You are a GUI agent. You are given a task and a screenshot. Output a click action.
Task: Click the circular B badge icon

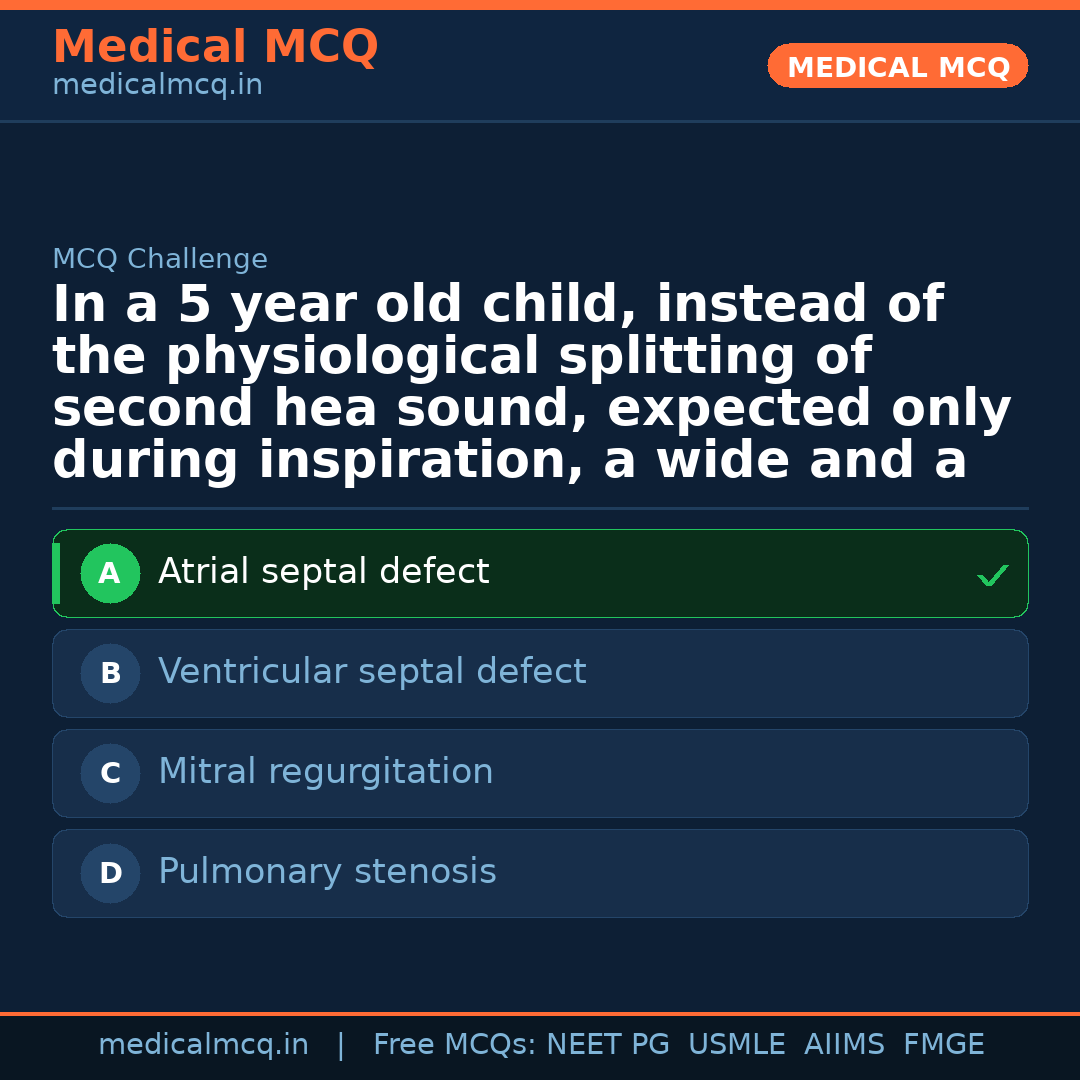click(x=110, y=673)
